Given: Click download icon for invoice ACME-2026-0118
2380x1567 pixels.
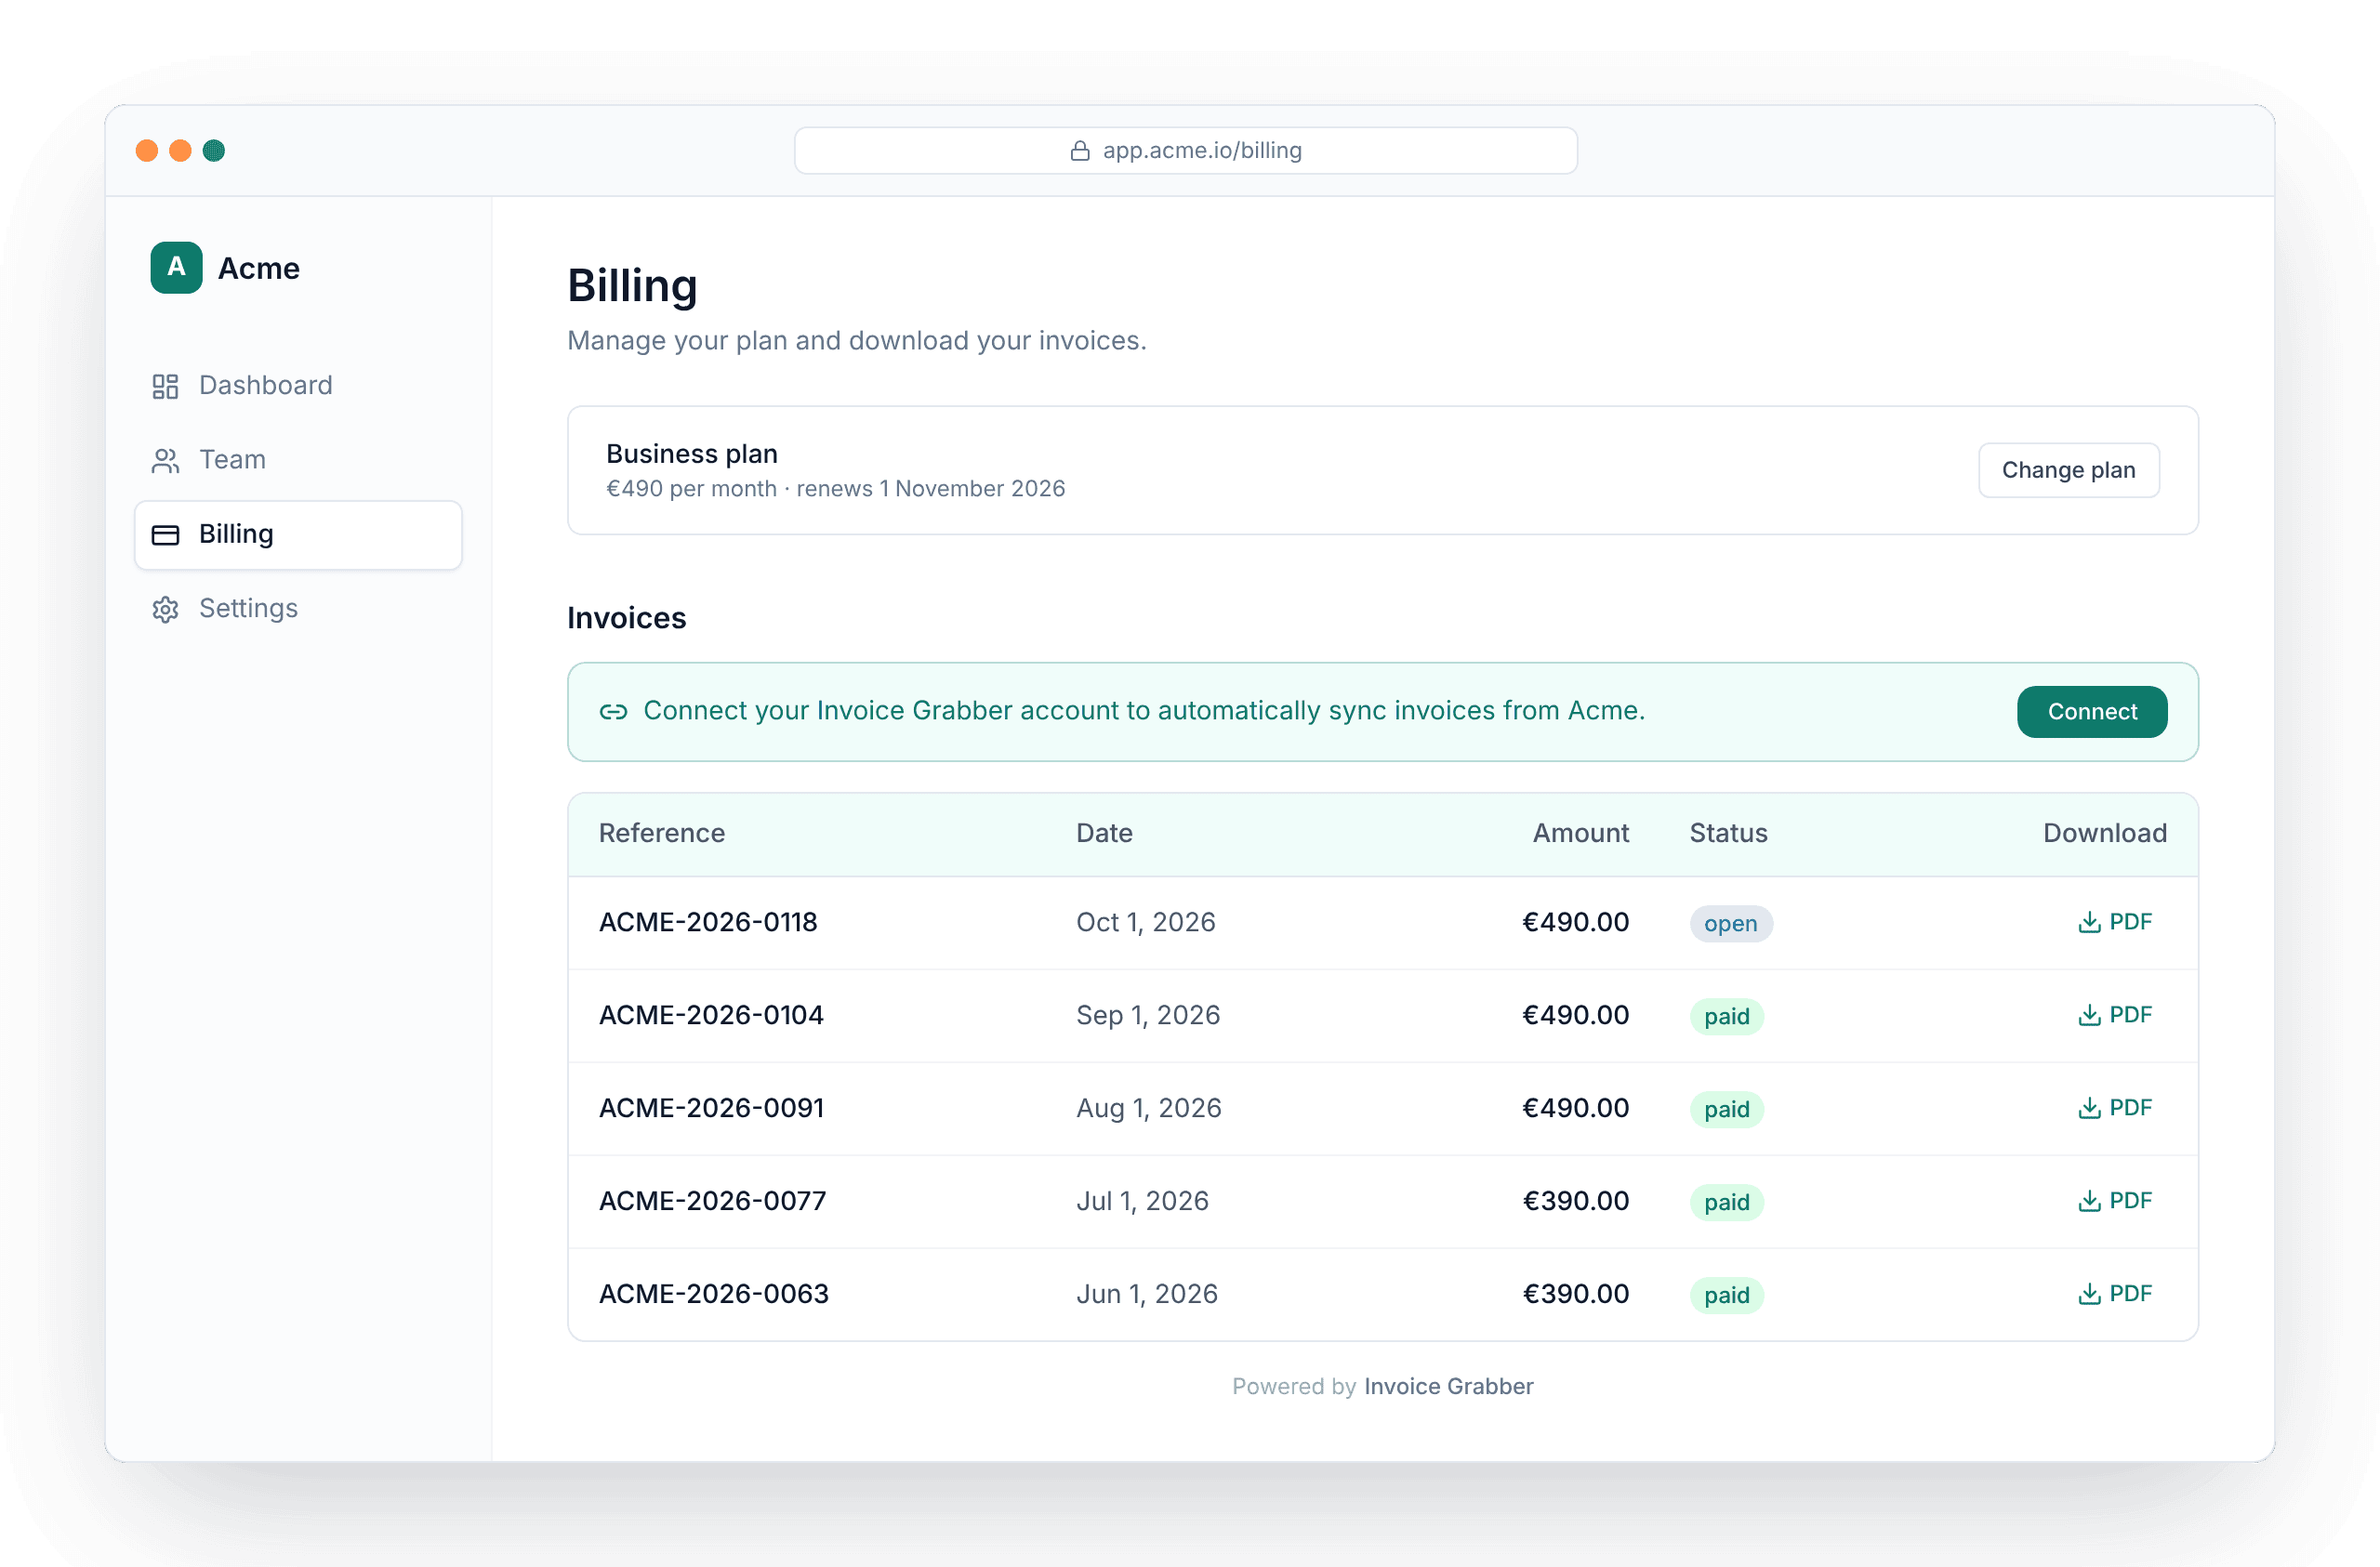Looking at the screenshot, I should click(2089, 922).
